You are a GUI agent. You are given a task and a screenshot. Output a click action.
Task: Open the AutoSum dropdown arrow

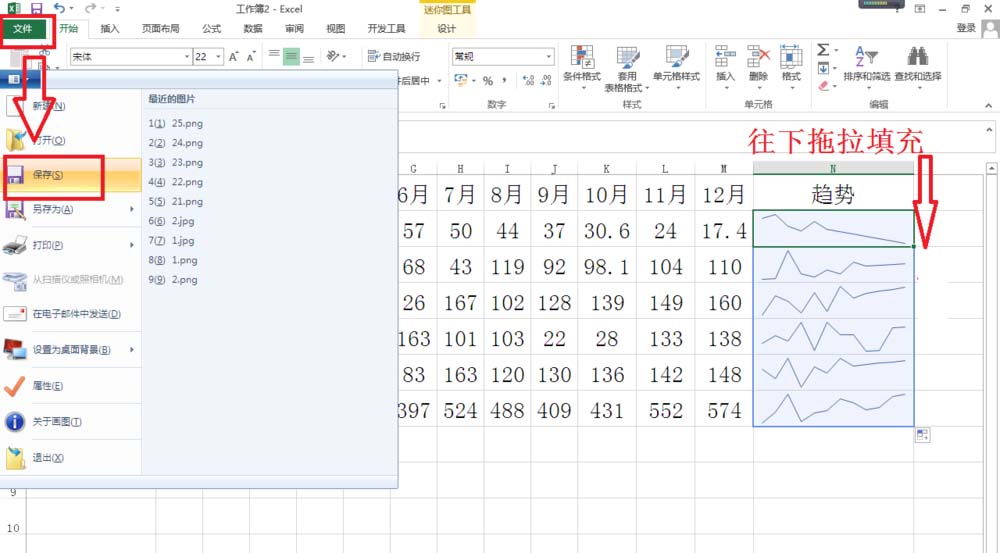click(x=836, y=50)
